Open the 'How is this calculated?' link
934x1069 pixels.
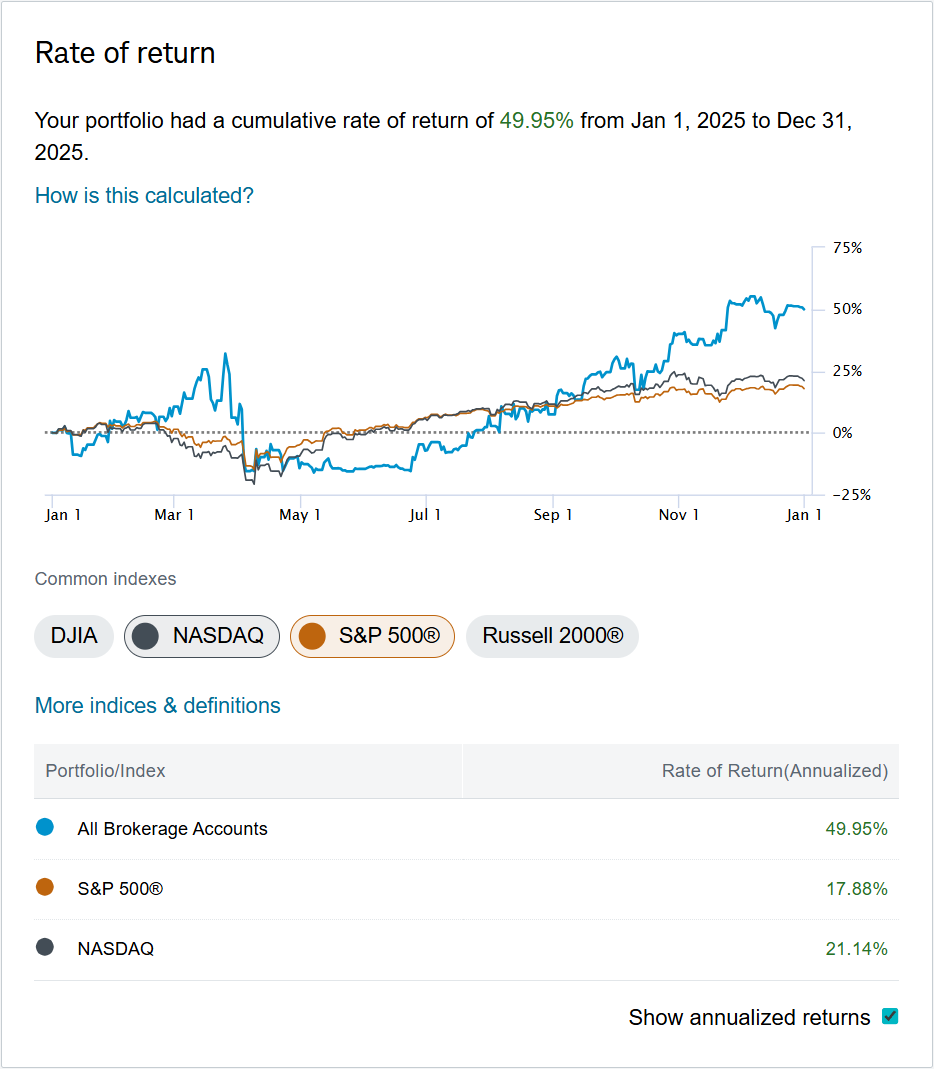[144, 195]
